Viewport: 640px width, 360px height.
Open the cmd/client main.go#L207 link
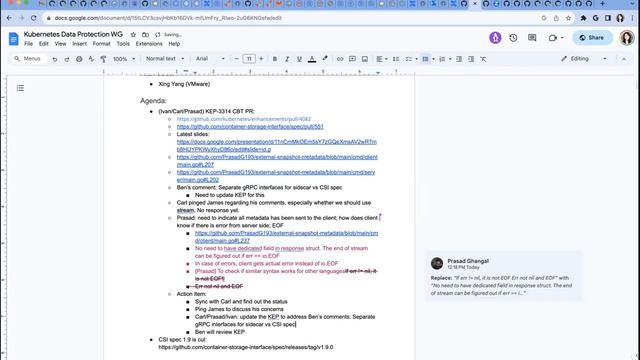277,161
